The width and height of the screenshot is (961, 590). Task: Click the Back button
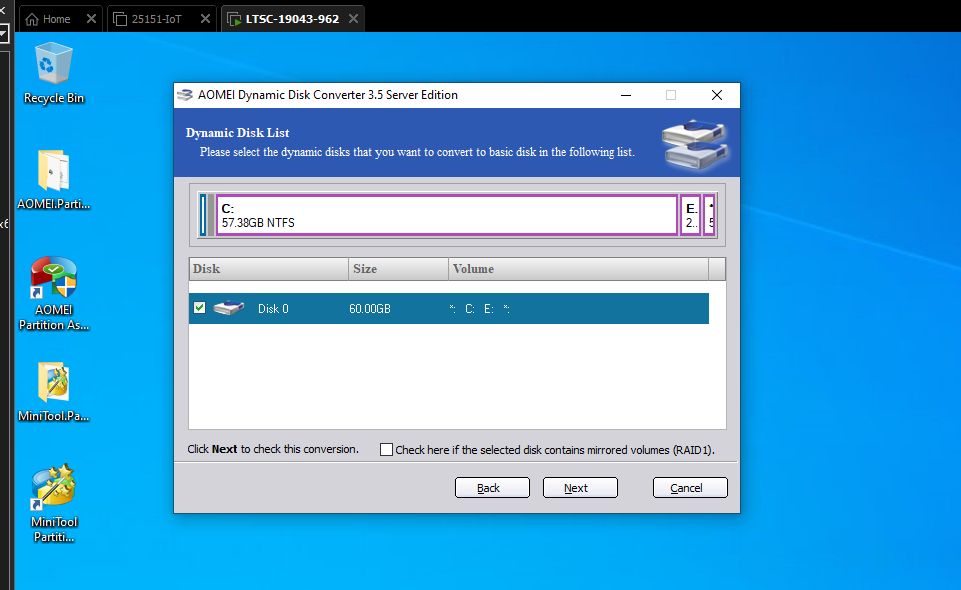(492, 488)
